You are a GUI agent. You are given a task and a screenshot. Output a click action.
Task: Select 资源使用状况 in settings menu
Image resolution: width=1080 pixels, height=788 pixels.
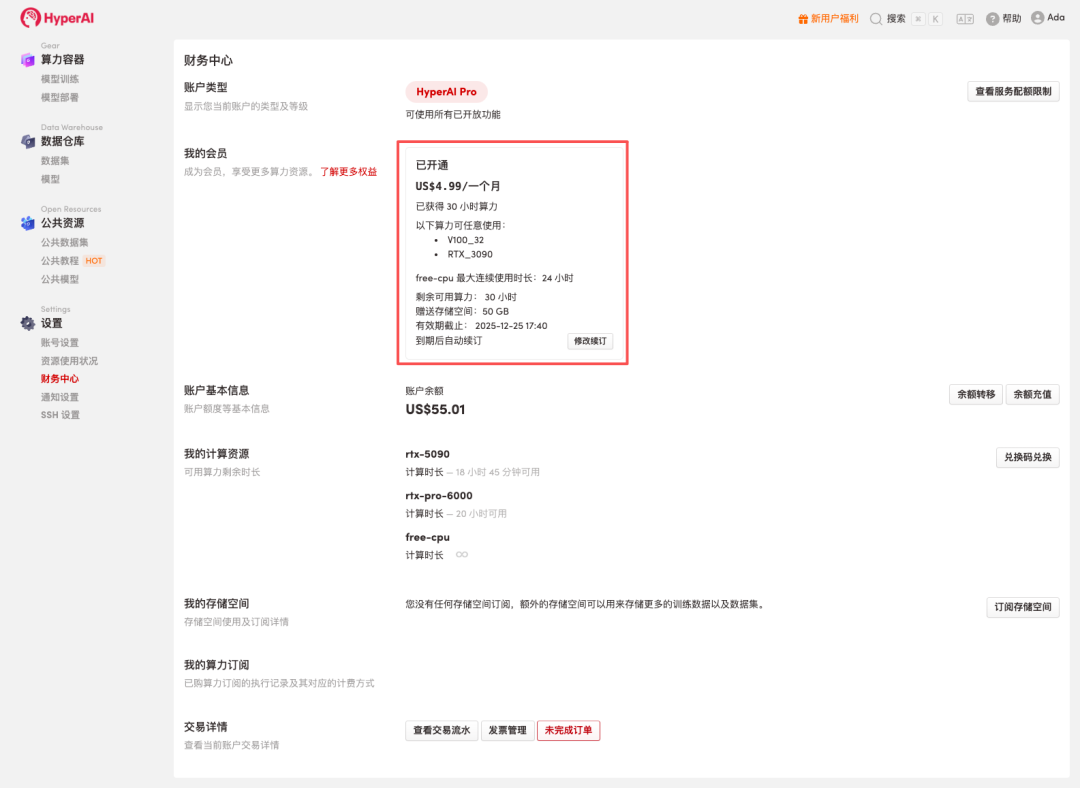click(69, 361)
